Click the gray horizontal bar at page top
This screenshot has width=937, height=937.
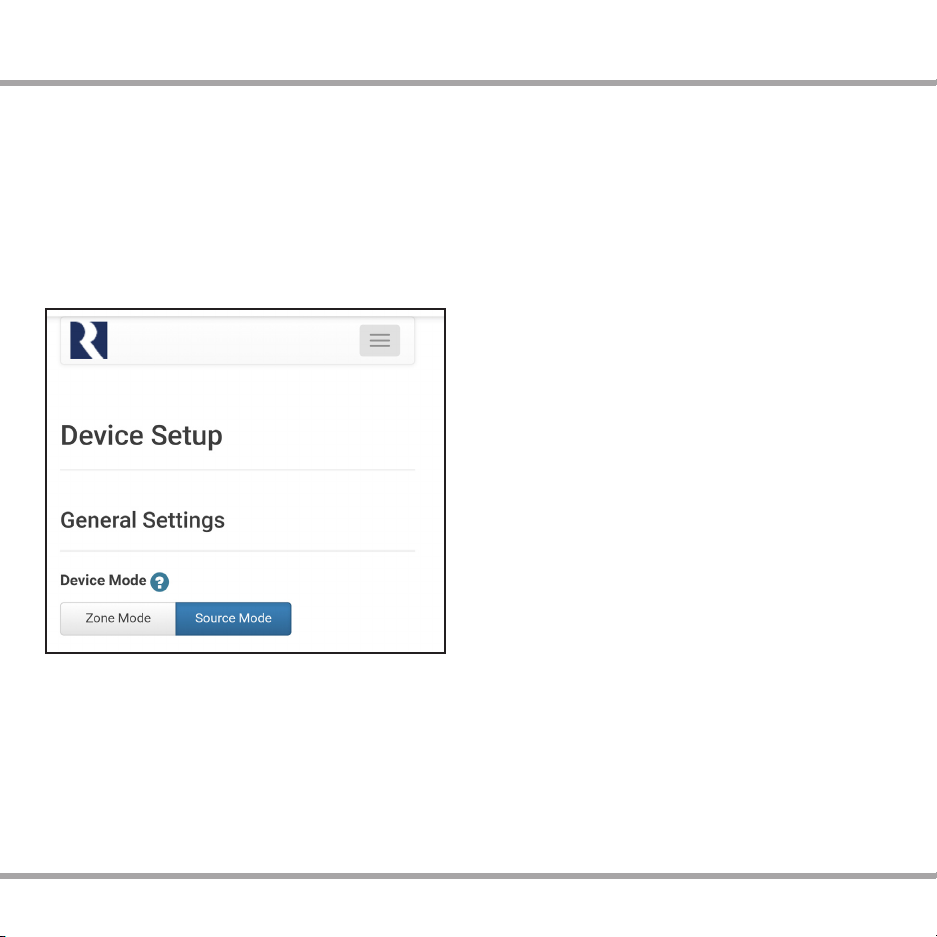[468, 83]
